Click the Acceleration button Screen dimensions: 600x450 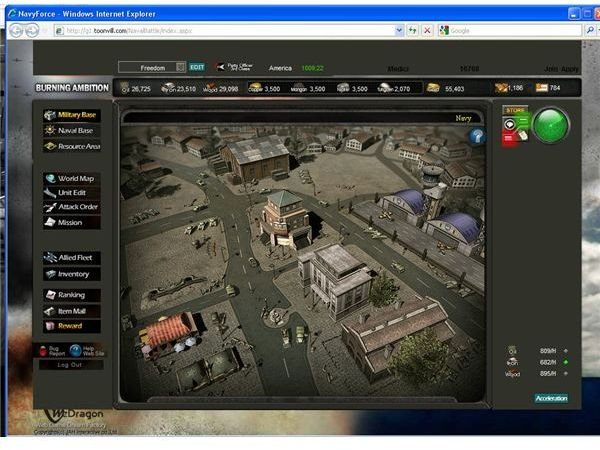coord(551,398)
